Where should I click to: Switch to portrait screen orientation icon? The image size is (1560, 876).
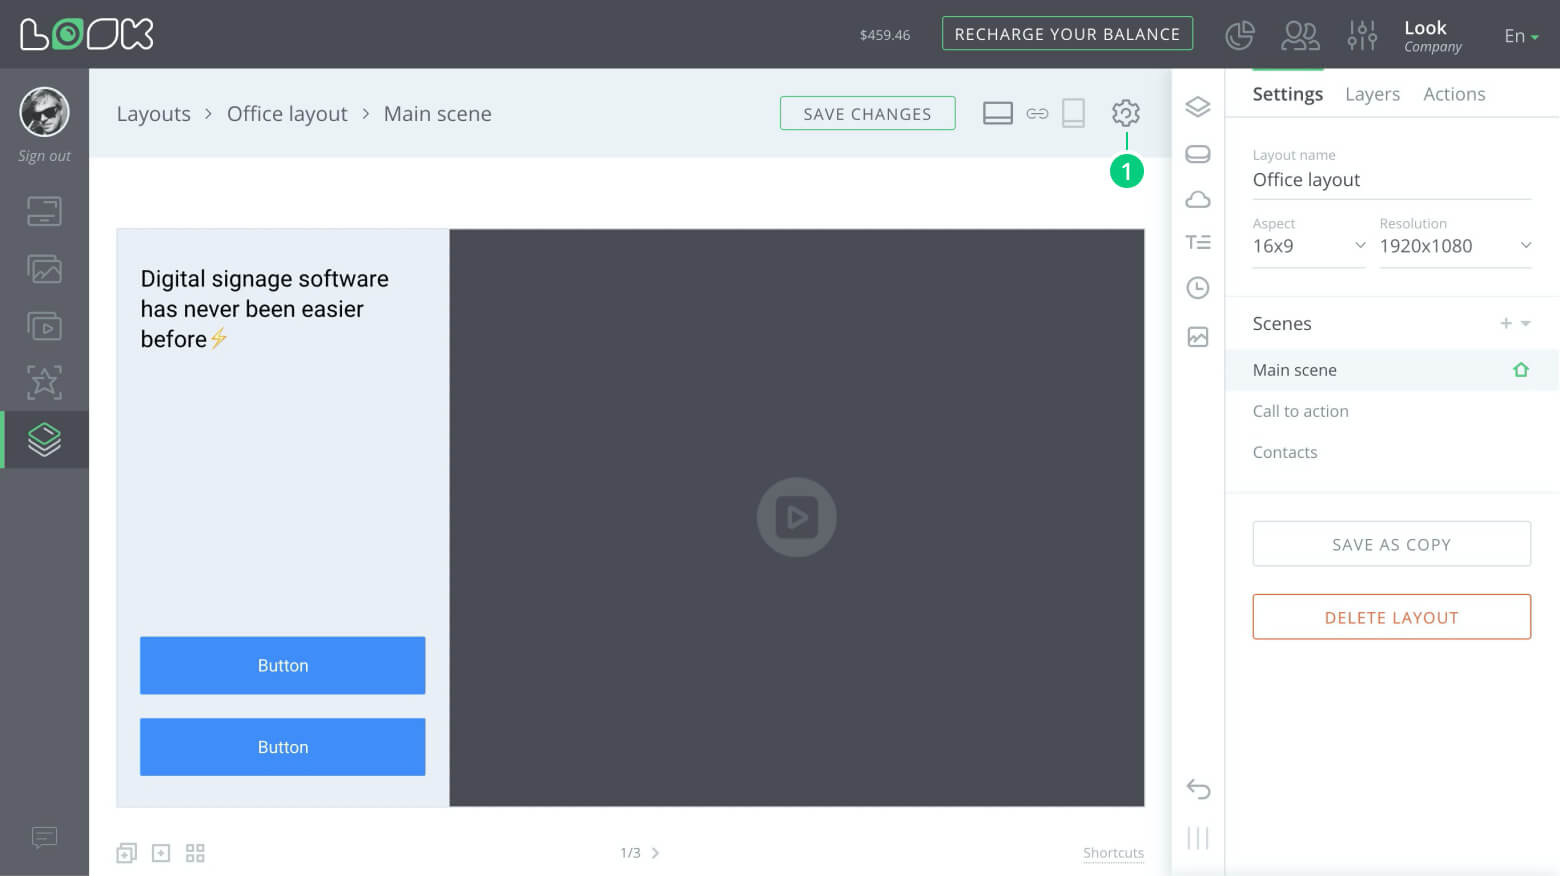point(1073,113)
